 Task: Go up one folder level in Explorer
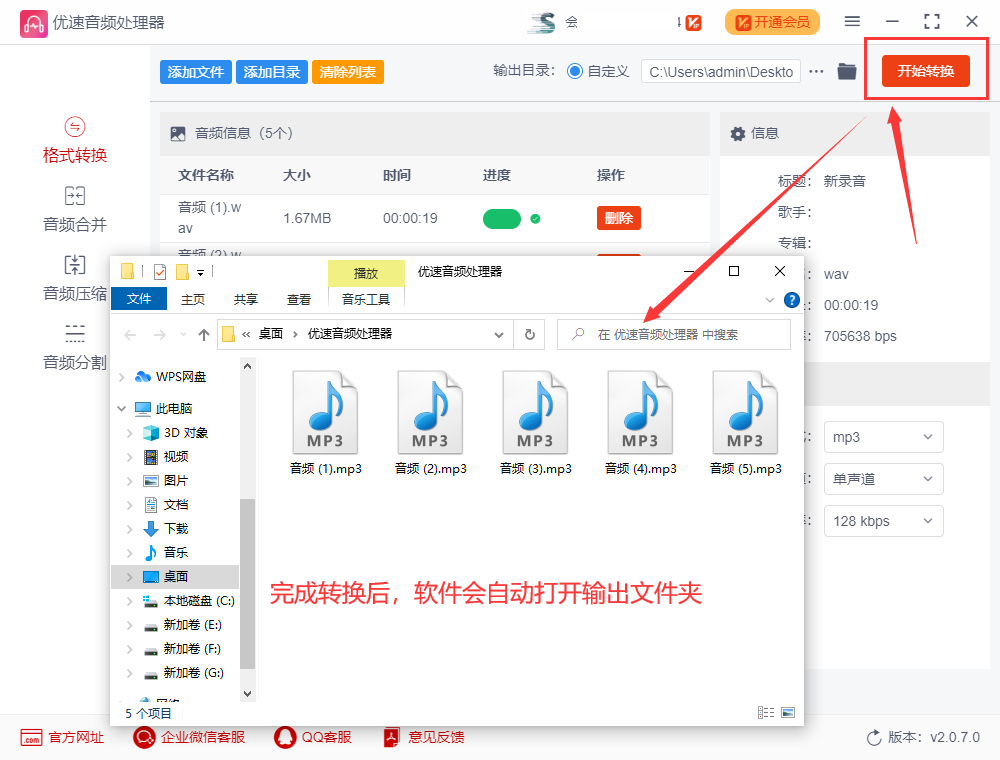pyautogui.click(x=203, y=335)
